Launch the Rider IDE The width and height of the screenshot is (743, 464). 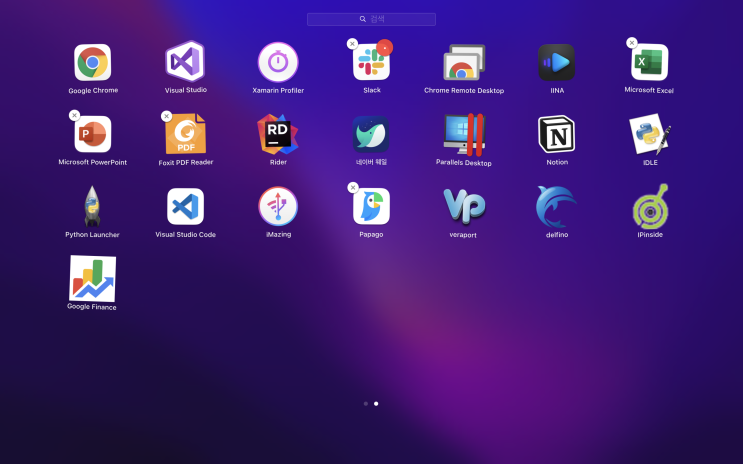tap(278, 134)
